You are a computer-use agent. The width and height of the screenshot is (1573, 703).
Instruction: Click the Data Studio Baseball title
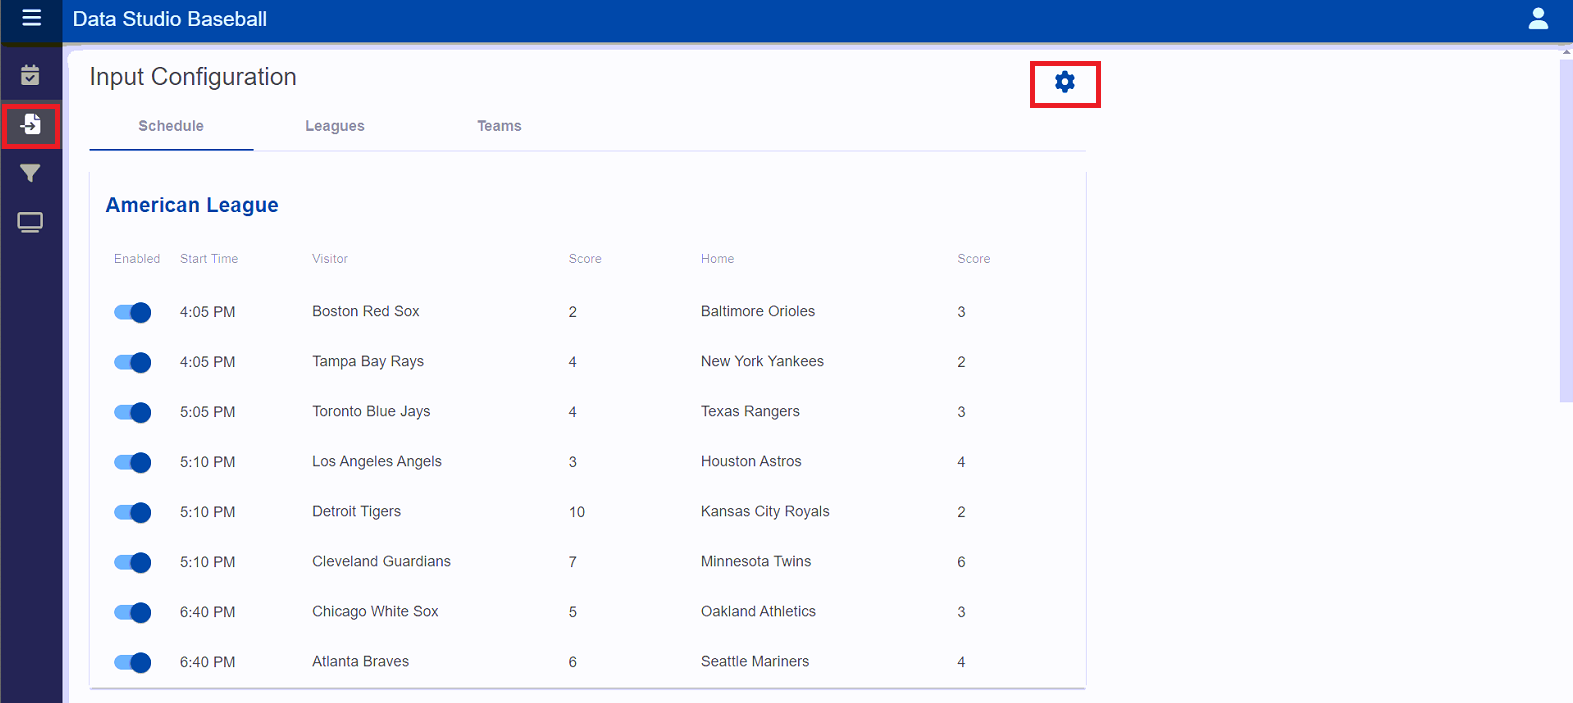(170, 19)
